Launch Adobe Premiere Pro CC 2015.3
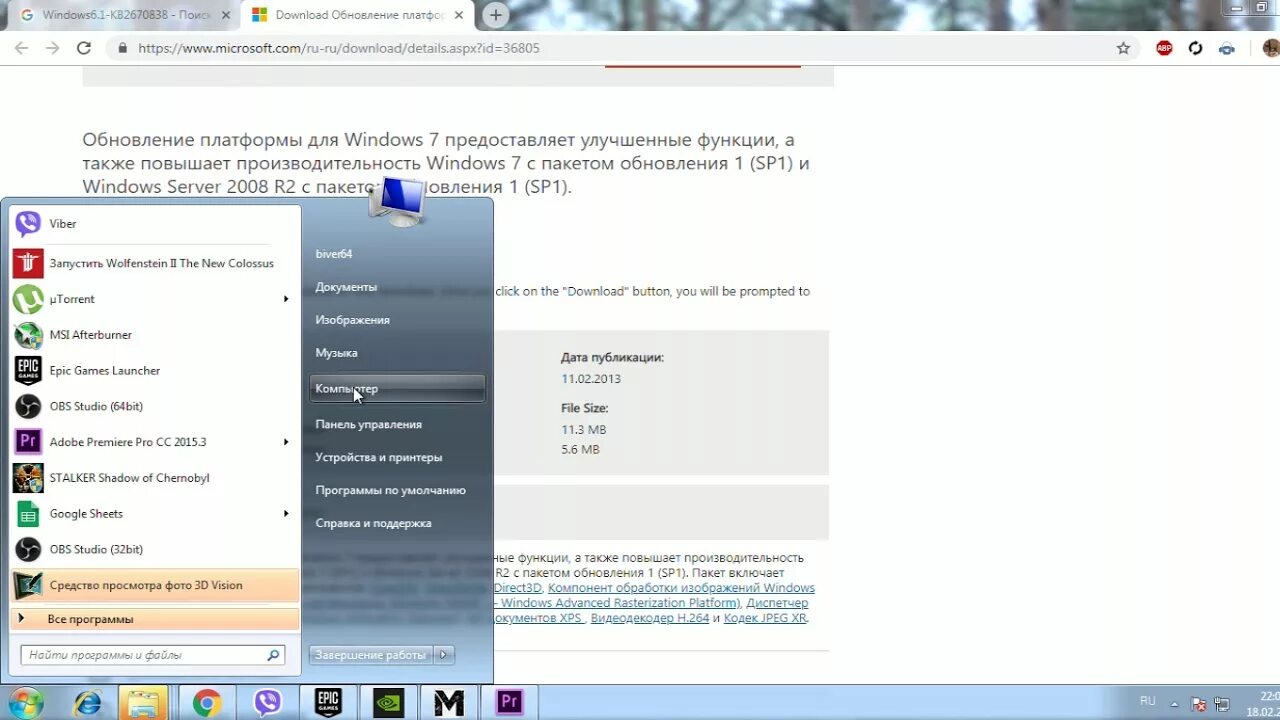Screen dimensions: 1280x720 click(x=155, y=442)
